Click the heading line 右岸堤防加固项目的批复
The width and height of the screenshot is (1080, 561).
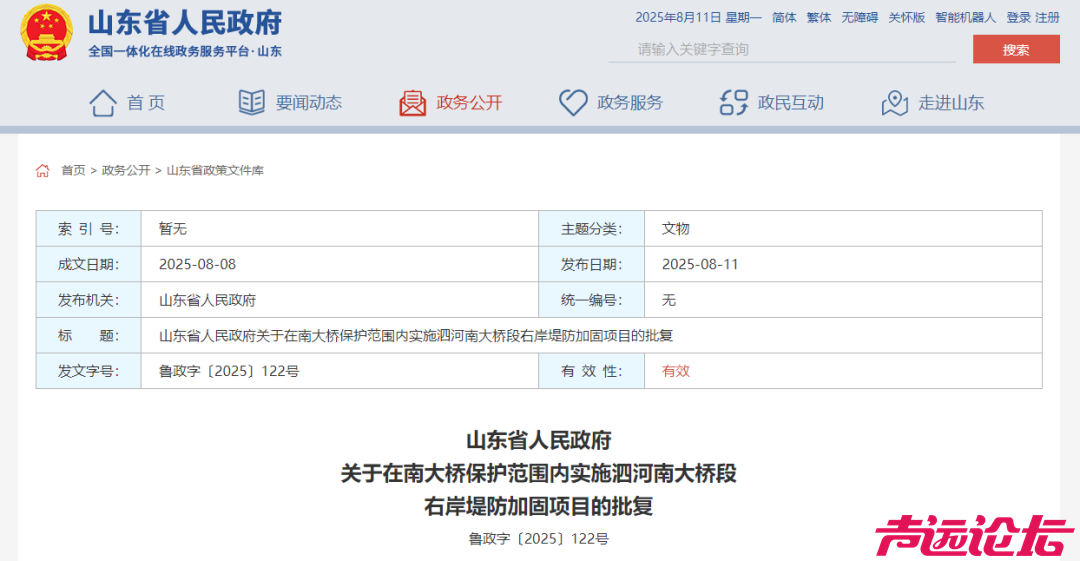point(539,507)
